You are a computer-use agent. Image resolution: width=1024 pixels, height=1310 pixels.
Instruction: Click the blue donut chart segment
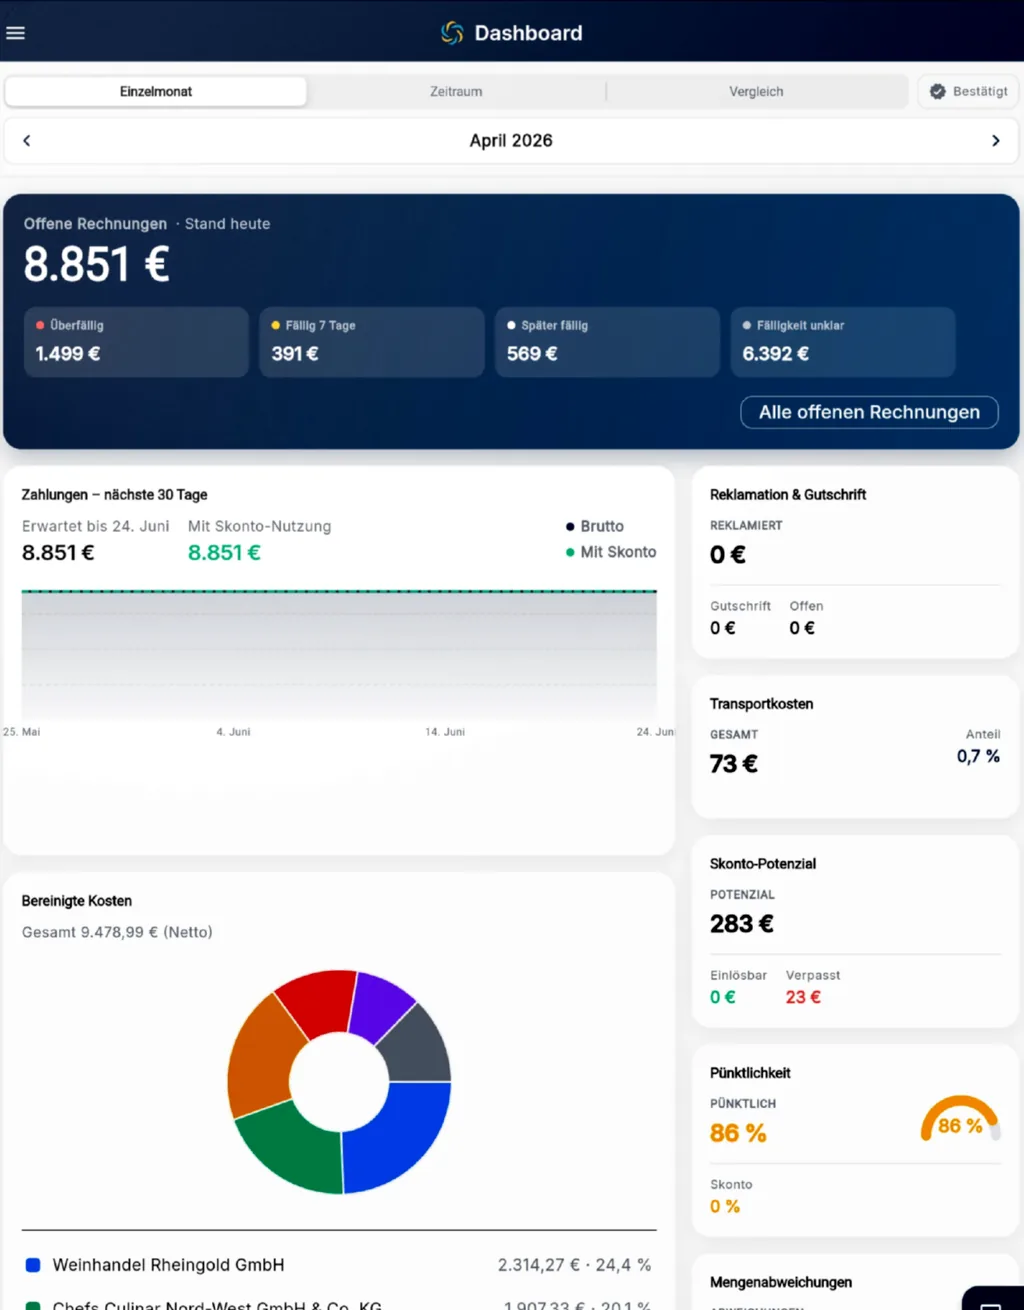402,1138
